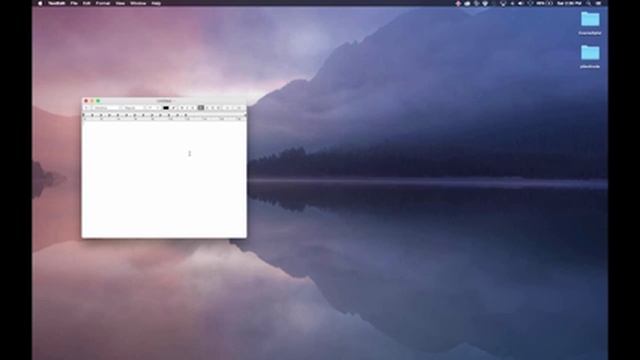Open the font size combo box
Image resolution: width=640 pixels, height=360 pixels.
pos(153,108)
